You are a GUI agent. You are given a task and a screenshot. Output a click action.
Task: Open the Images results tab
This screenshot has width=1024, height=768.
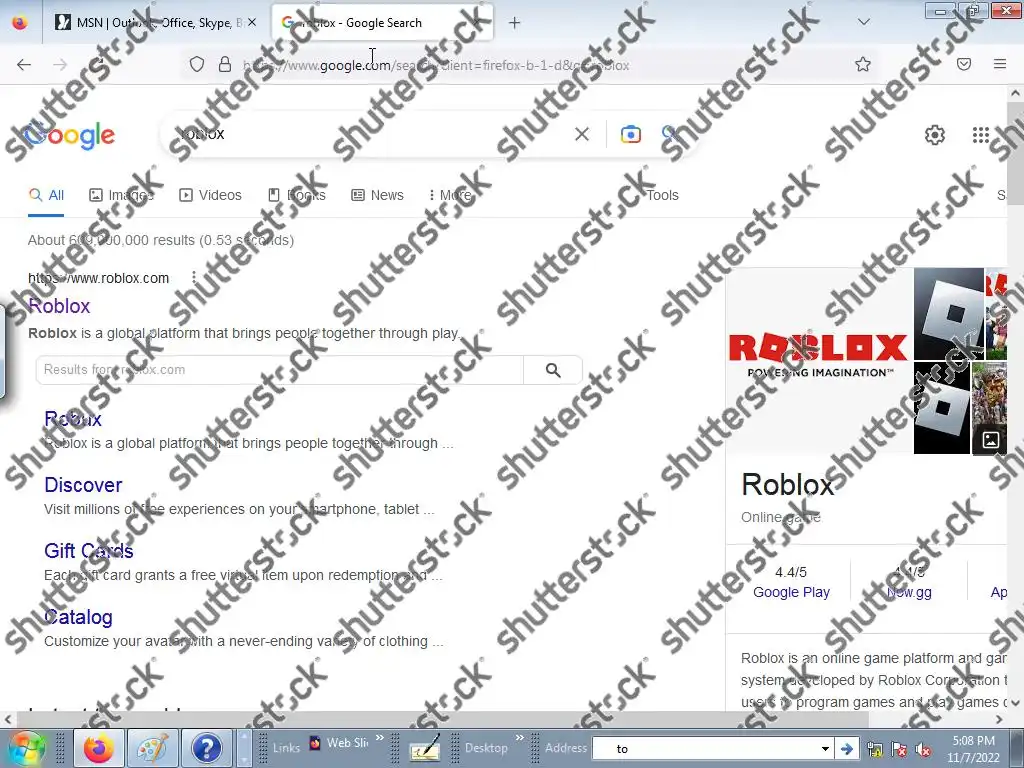click(x=121, y=195)
